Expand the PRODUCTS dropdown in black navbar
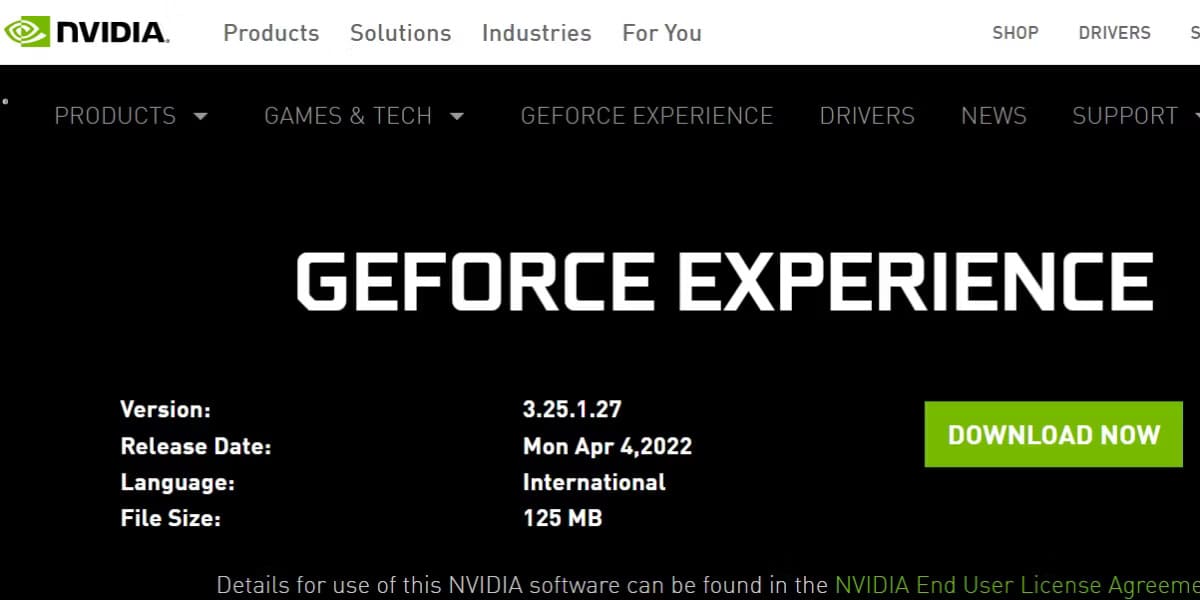1200x600 pixels. tap(131, 116)
